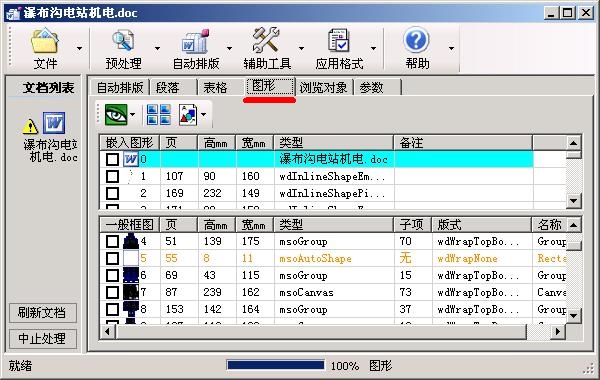The width and height of the screenshot is (600, 380).
Task: Sort by 一般框图 column header
Action: 129,224
